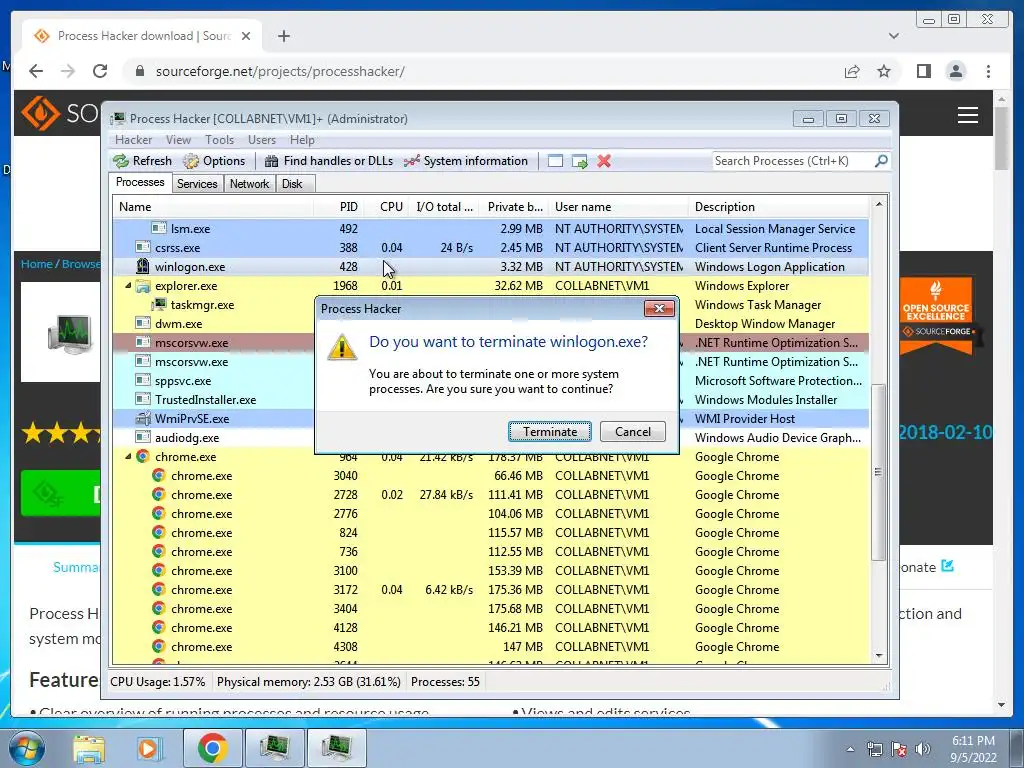The width and height of the screenshot is (1024, 768).
Task: Open SourceForge hamburger menu
Action: pyautogui.click(x=968, y=115)
